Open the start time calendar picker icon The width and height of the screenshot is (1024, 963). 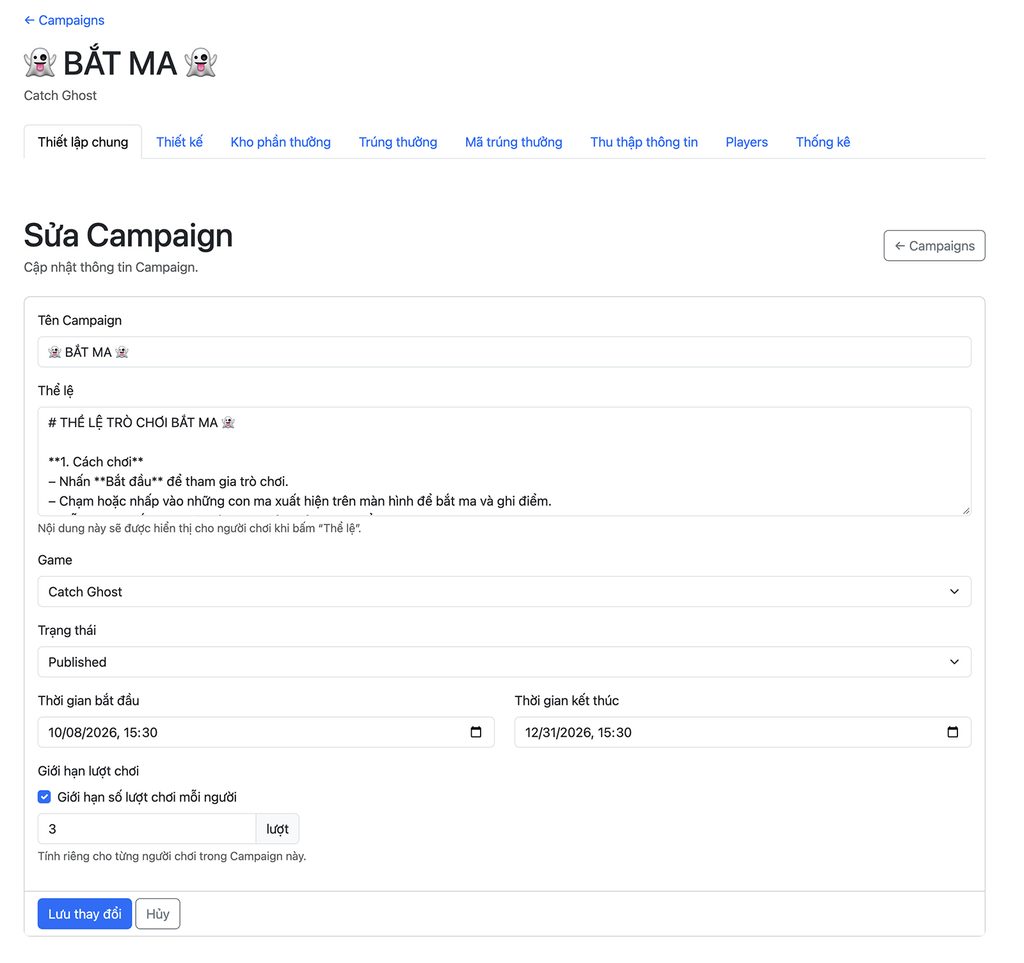click(x=476, y=732)
